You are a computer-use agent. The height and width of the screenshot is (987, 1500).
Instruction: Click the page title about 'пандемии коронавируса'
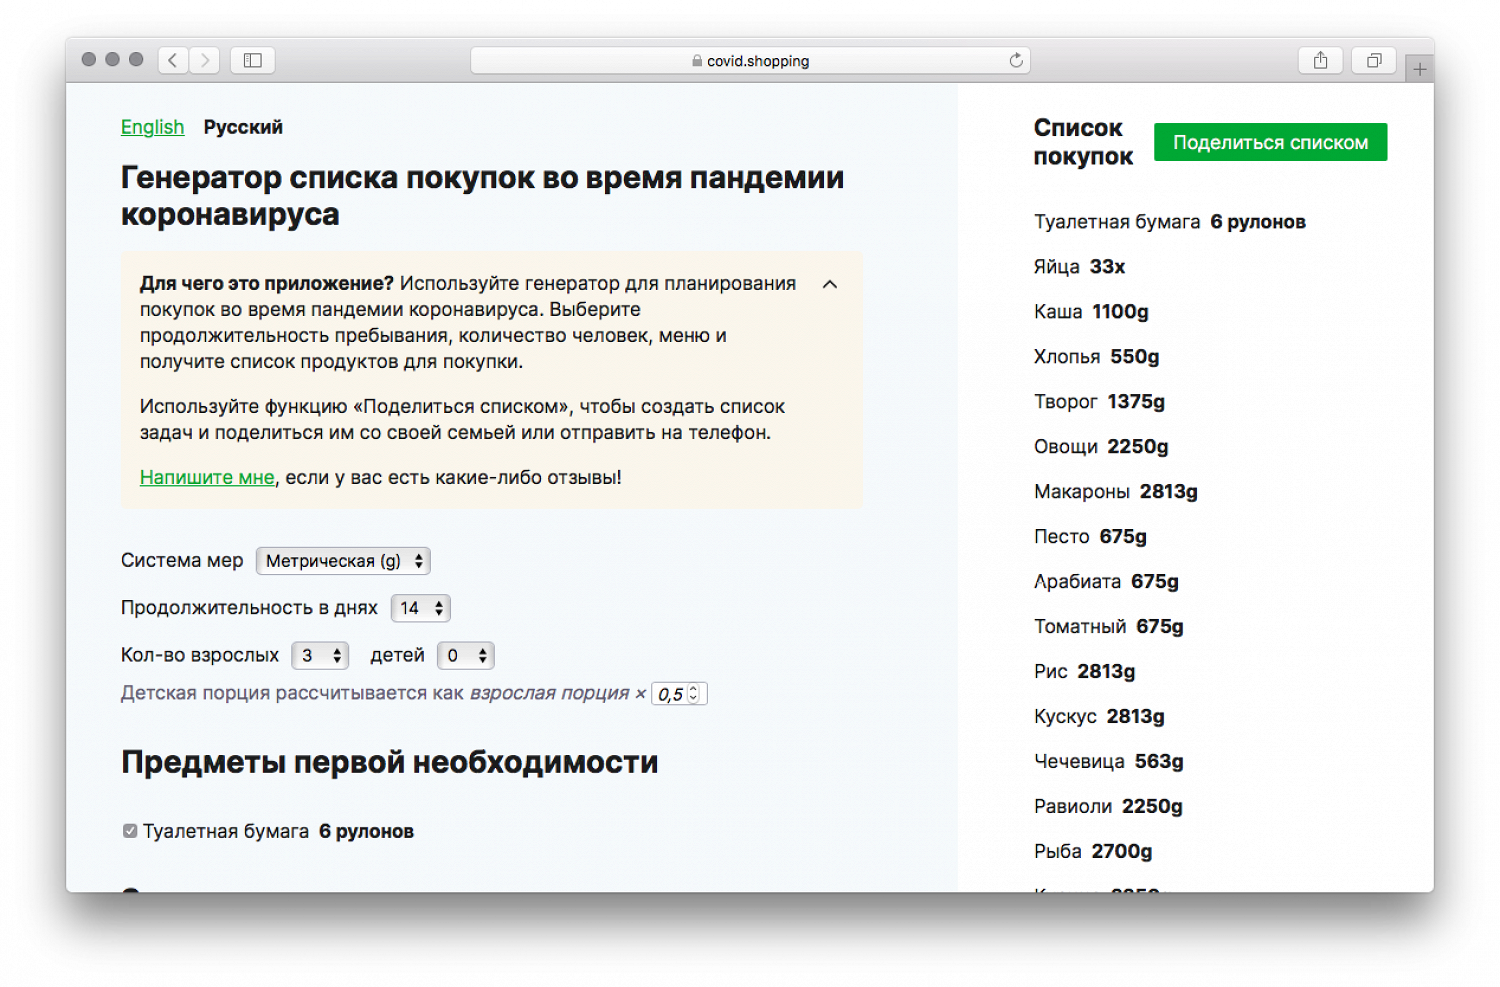pos(482,196)
